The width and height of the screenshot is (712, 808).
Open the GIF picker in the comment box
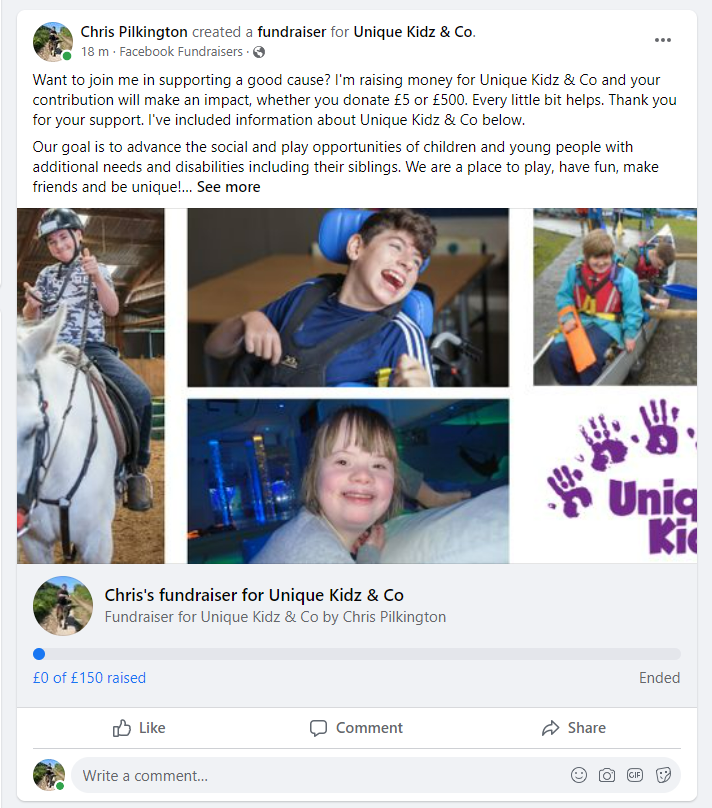coord(634,775)
